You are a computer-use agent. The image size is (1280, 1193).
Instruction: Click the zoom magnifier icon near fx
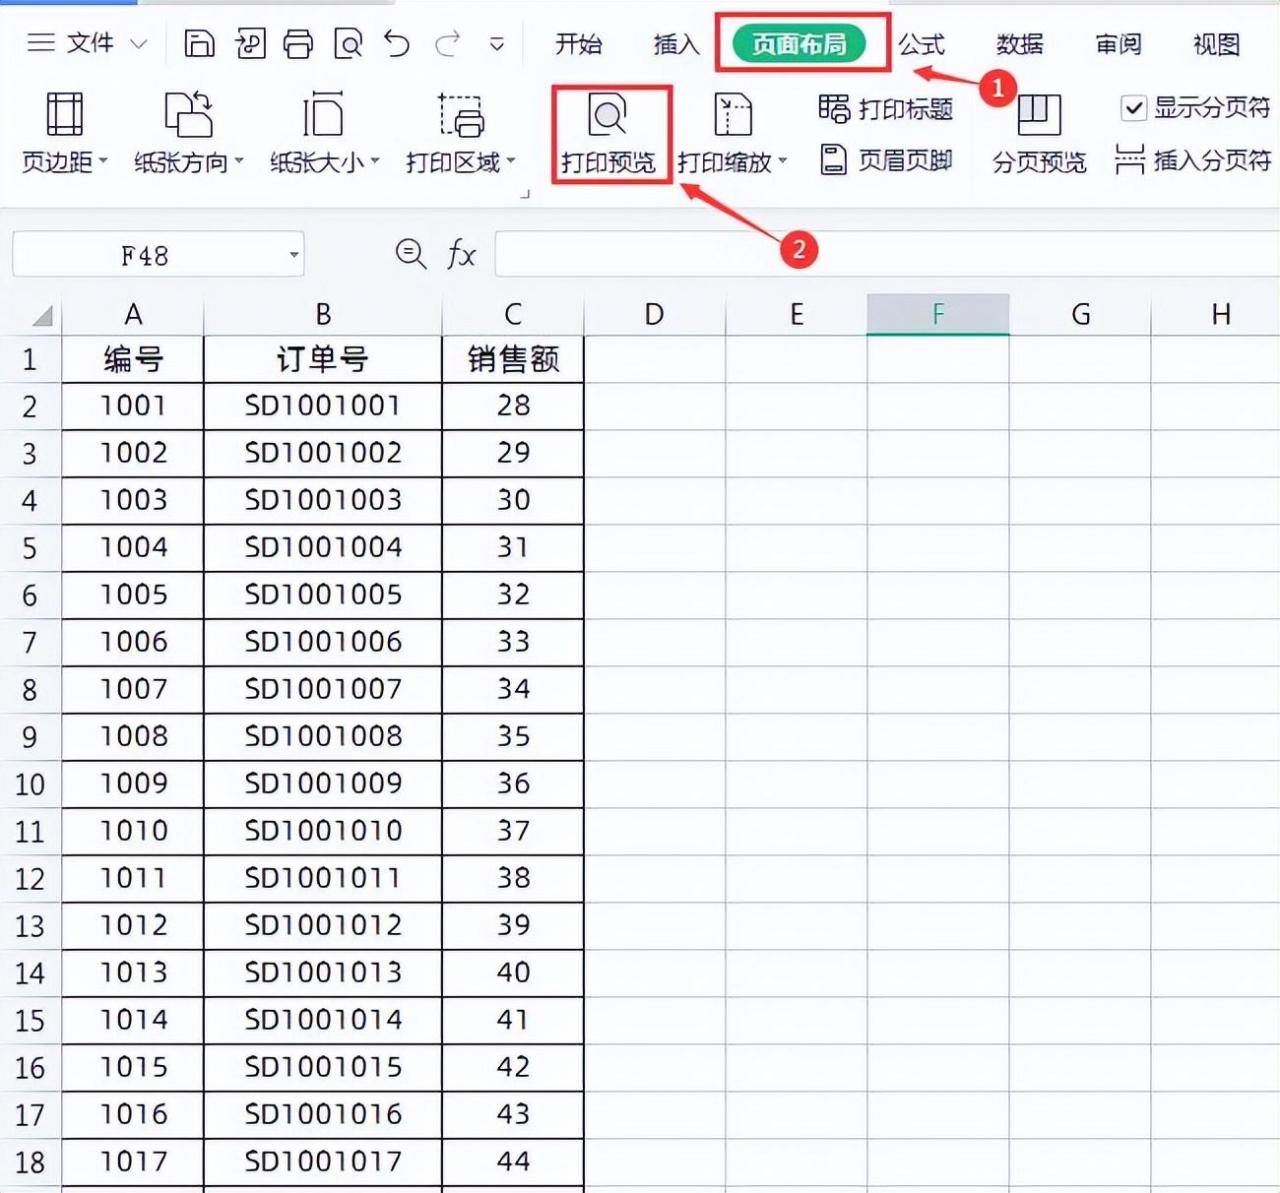pos(411,254)
